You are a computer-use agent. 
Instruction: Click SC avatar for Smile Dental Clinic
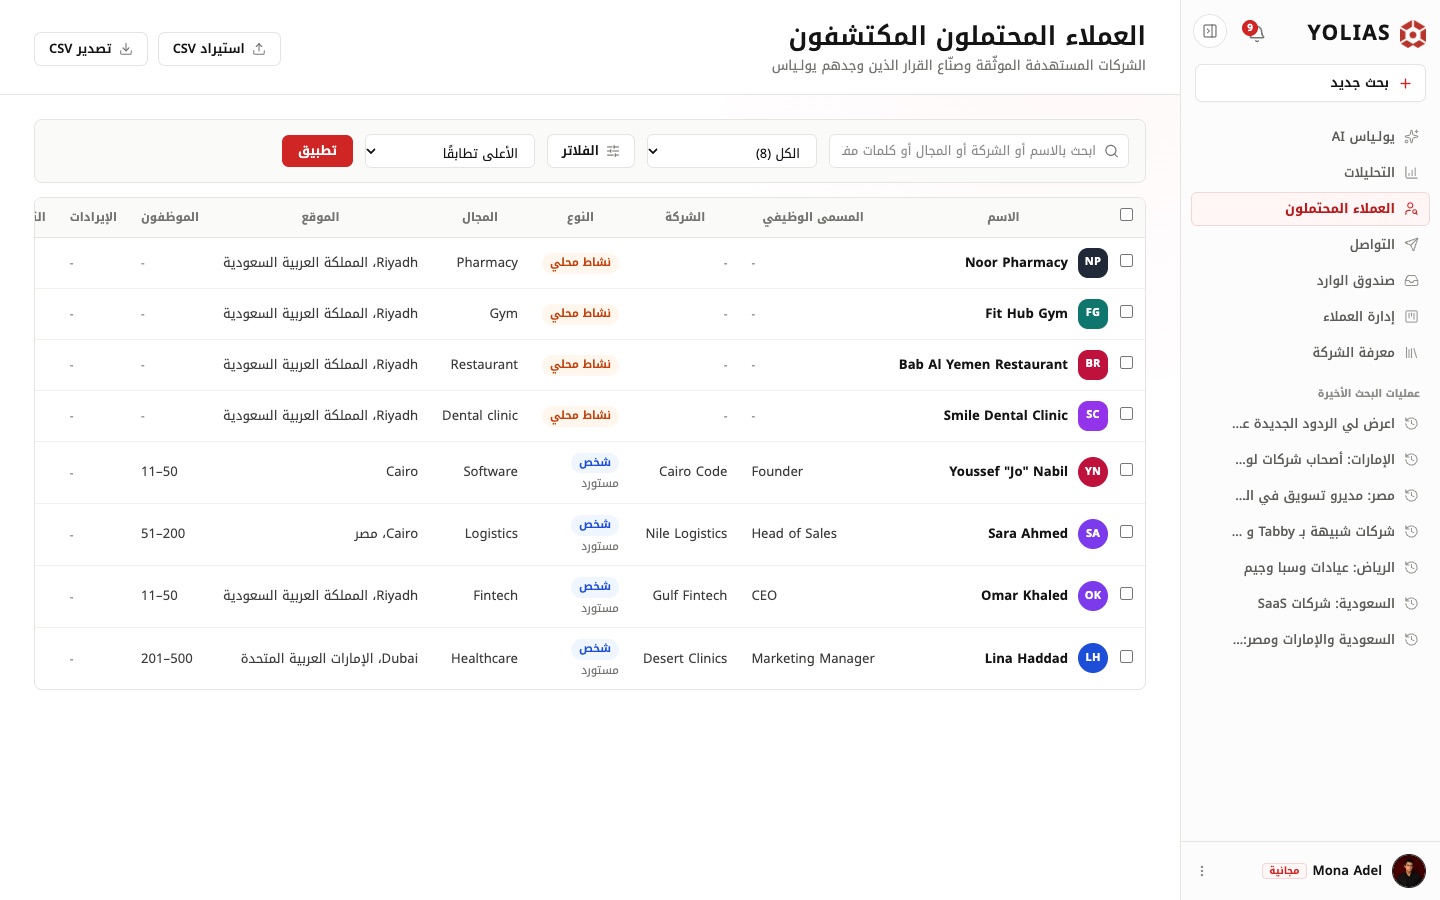(1093, 415)
